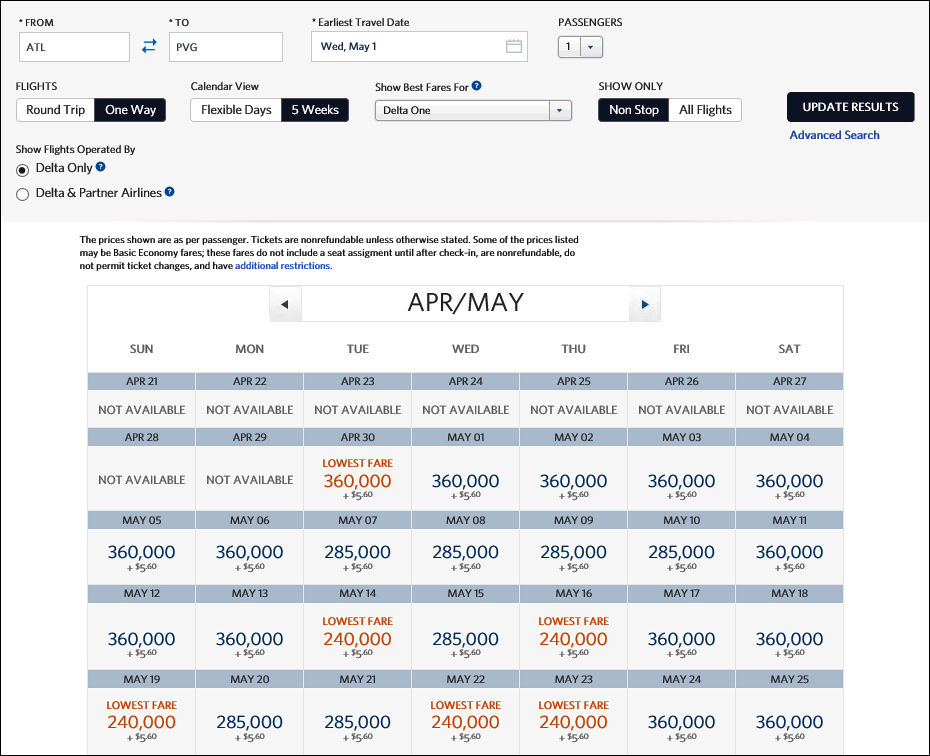Click Not Available under Apr 28
The height and width of the screenshot is (756, 930).
[142, 480]
